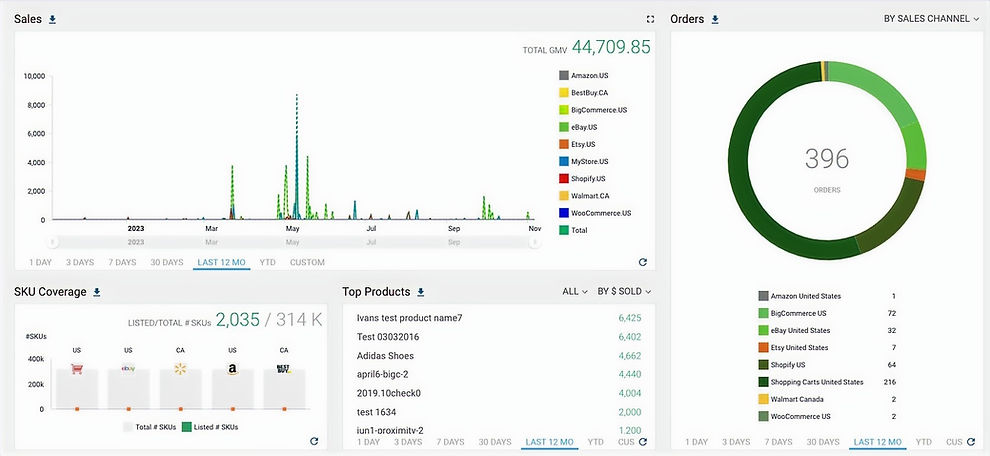Image resolution: width=990 pixels, height=456 pixels.
Task: Refresh the SKU Coverage panel
Action: [314, 441]
